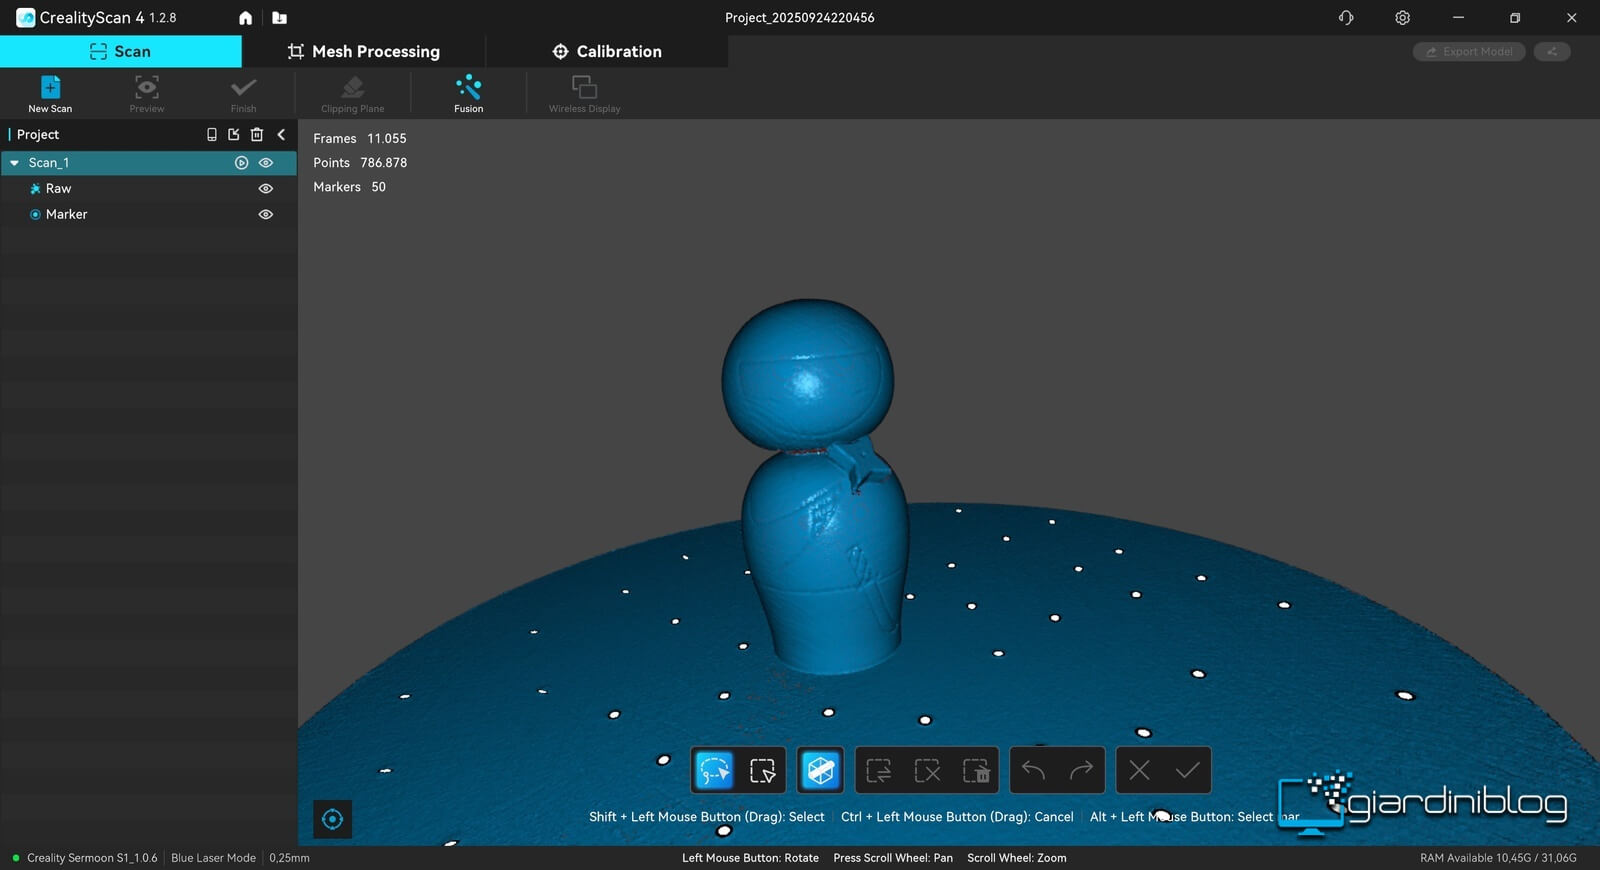1600x870 pixels.
Task: Select the Raw item in the project tree
Action: coord(58,188)
